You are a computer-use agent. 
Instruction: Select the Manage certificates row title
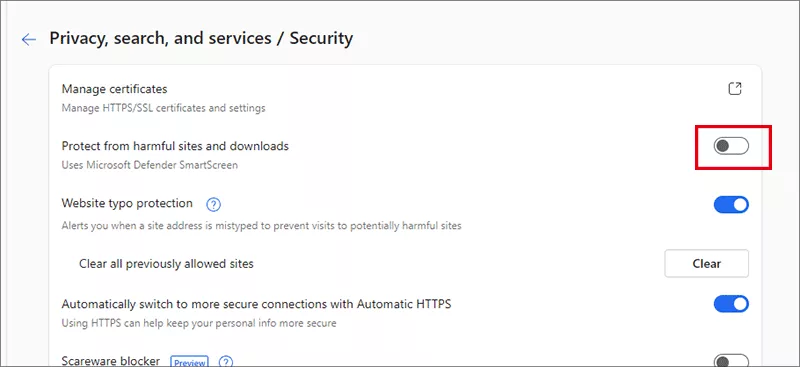(114, 89)
